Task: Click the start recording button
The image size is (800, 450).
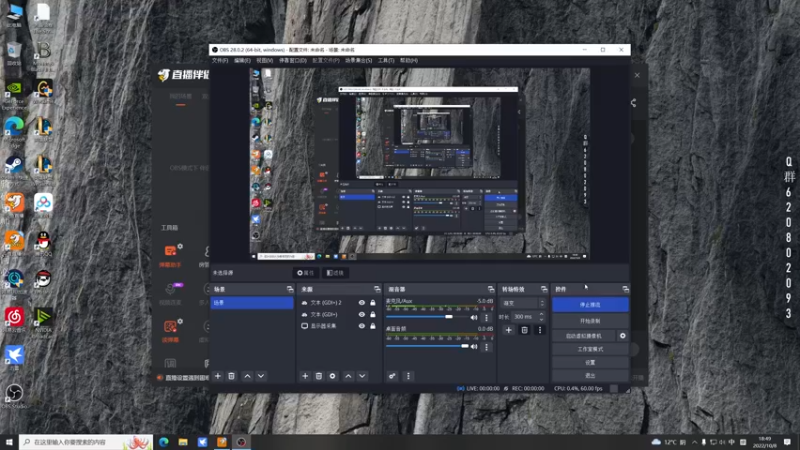Action: (590, 321)
